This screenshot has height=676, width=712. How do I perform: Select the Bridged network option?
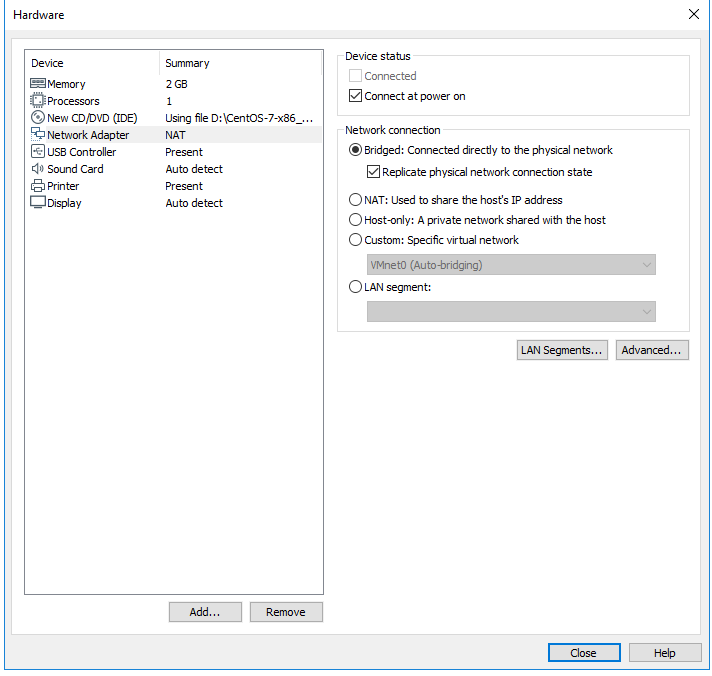355,150
